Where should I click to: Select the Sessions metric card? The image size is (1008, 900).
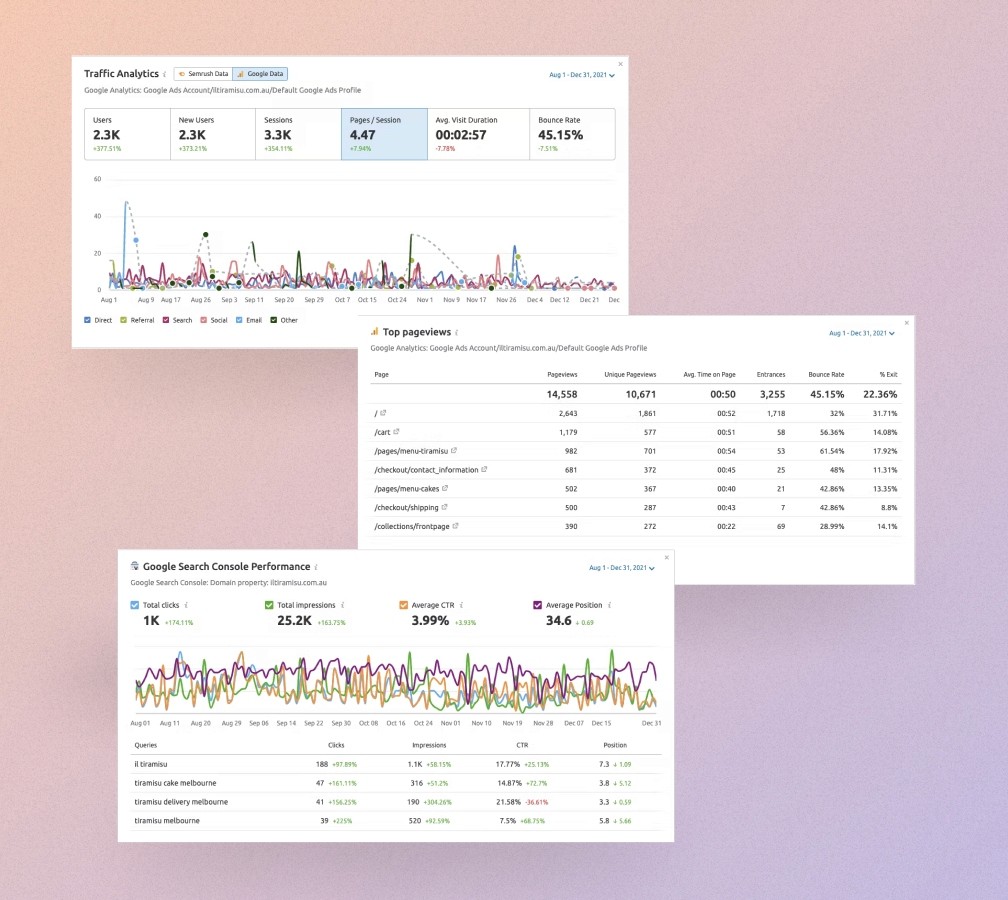coord(298,134)
